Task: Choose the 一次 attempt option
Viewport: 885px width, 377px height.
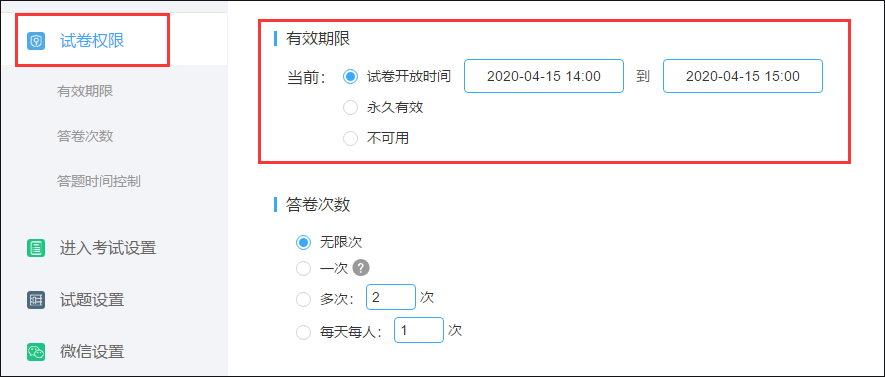Action: coord(304,269)
